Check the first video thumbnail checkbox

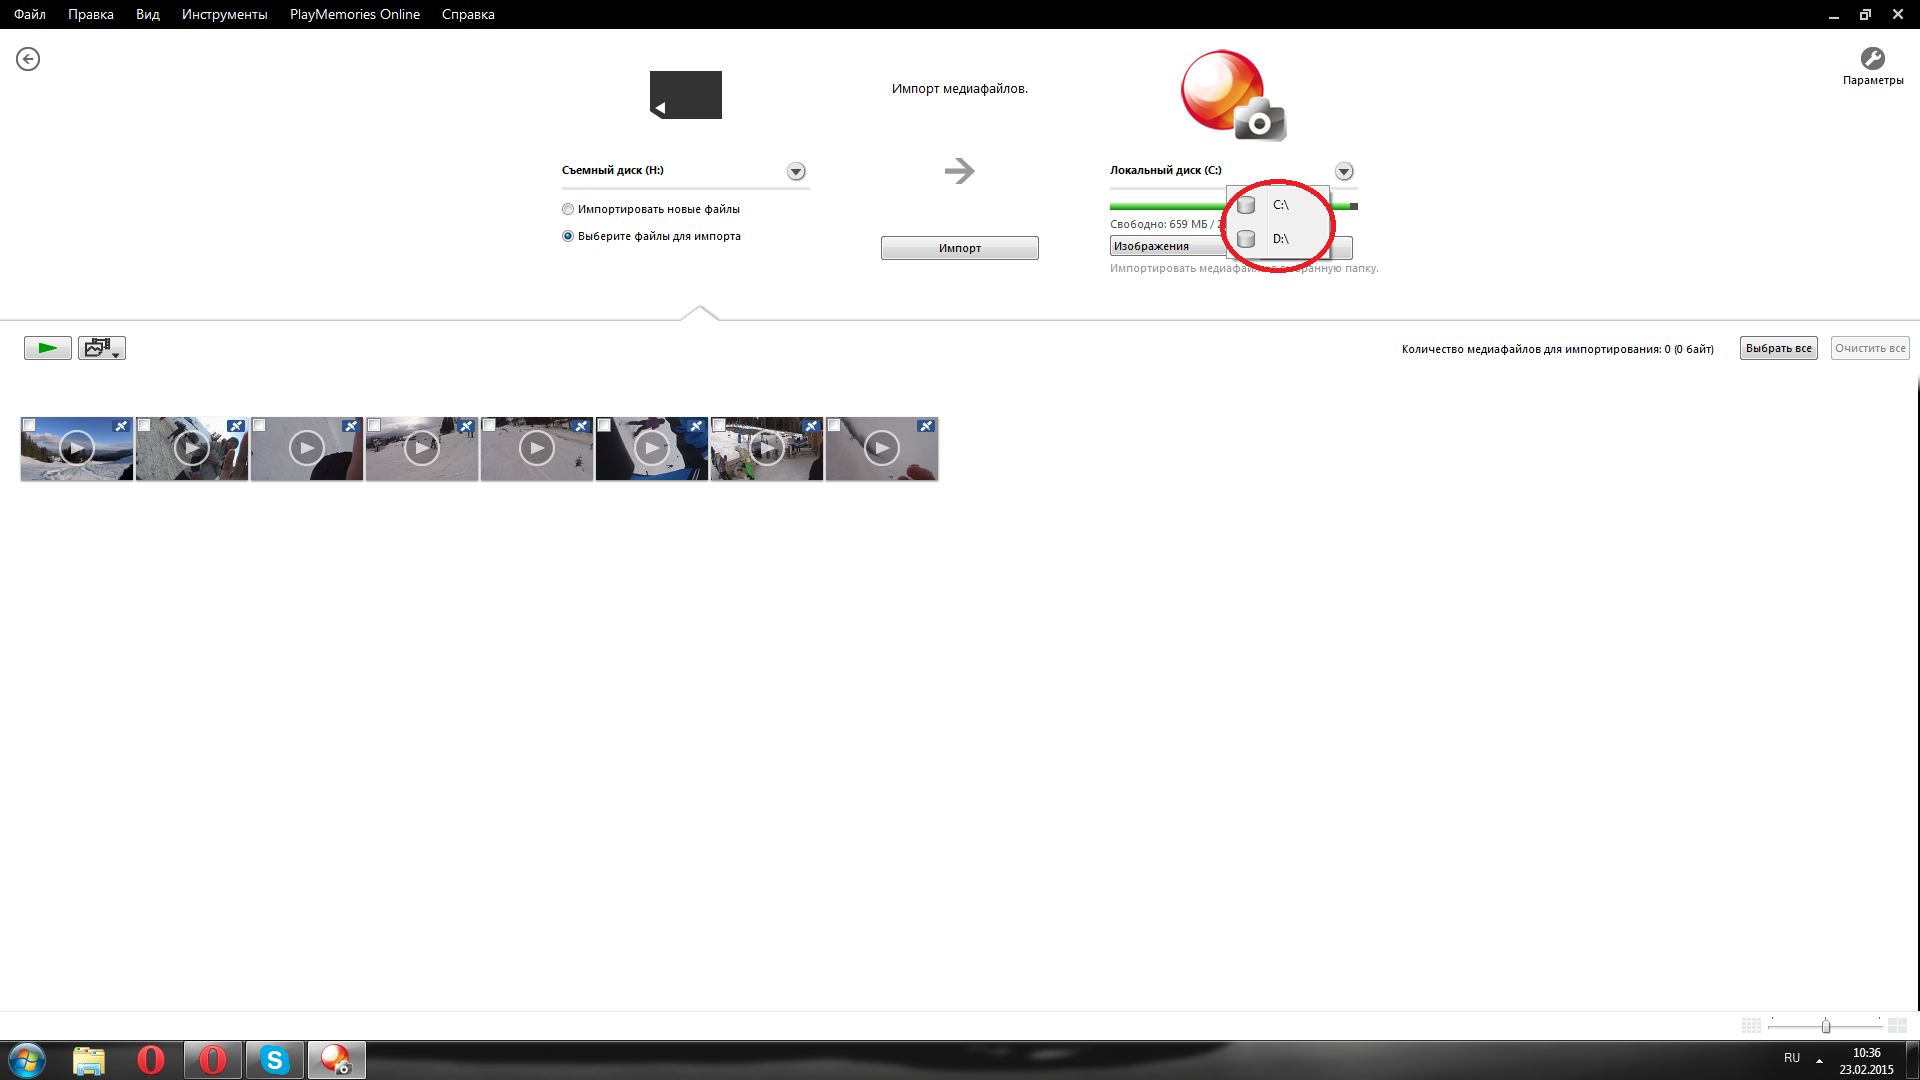click(30, 426)
